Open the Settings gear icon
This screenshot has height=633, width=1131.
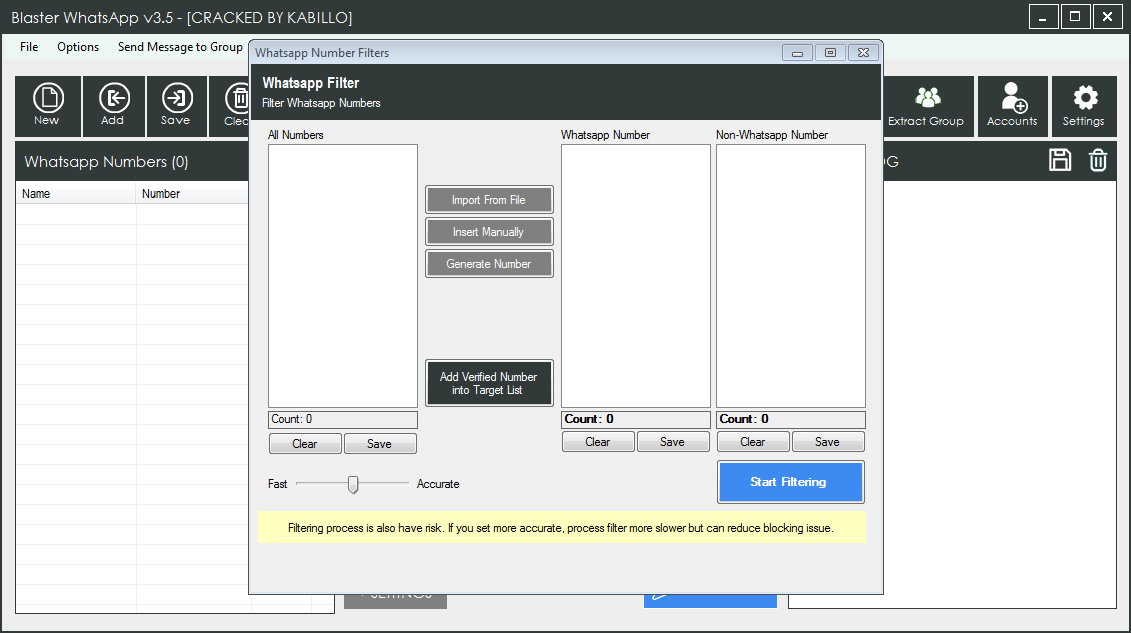[x=1083, y=106]
